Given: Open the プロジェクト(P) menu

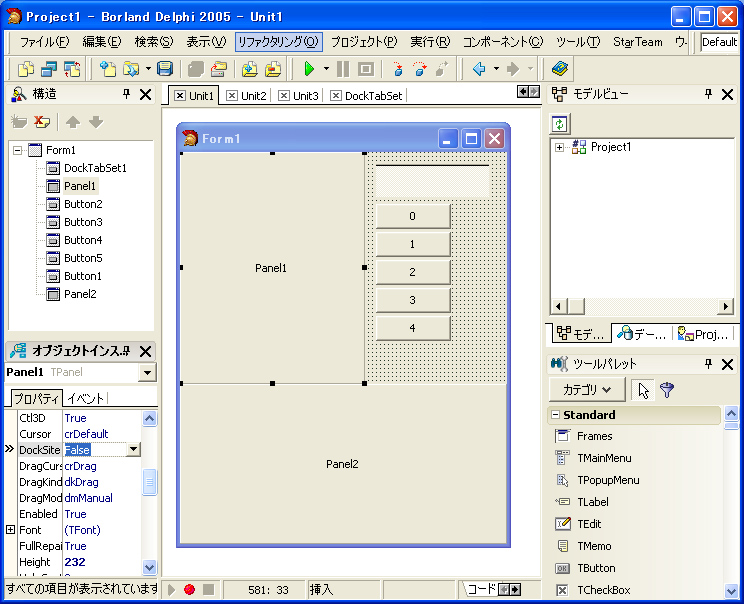Looking at the screenshot, I should click(364, 42).
